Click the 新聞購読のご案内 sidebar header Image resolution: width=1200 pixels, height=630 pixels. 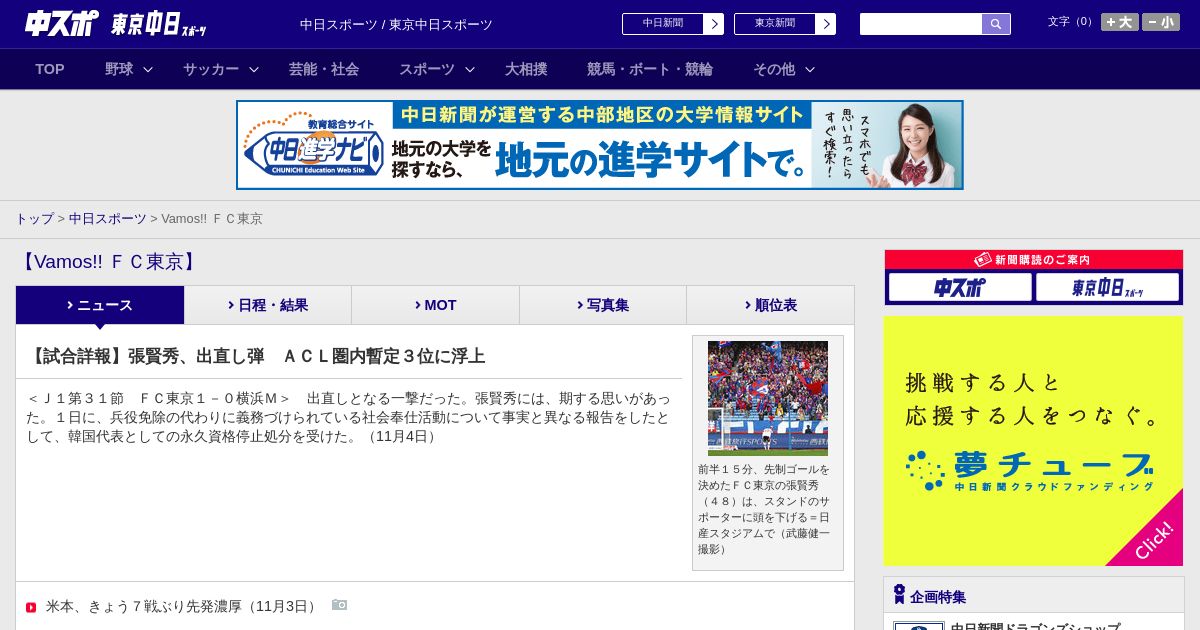click(1034, 259)
